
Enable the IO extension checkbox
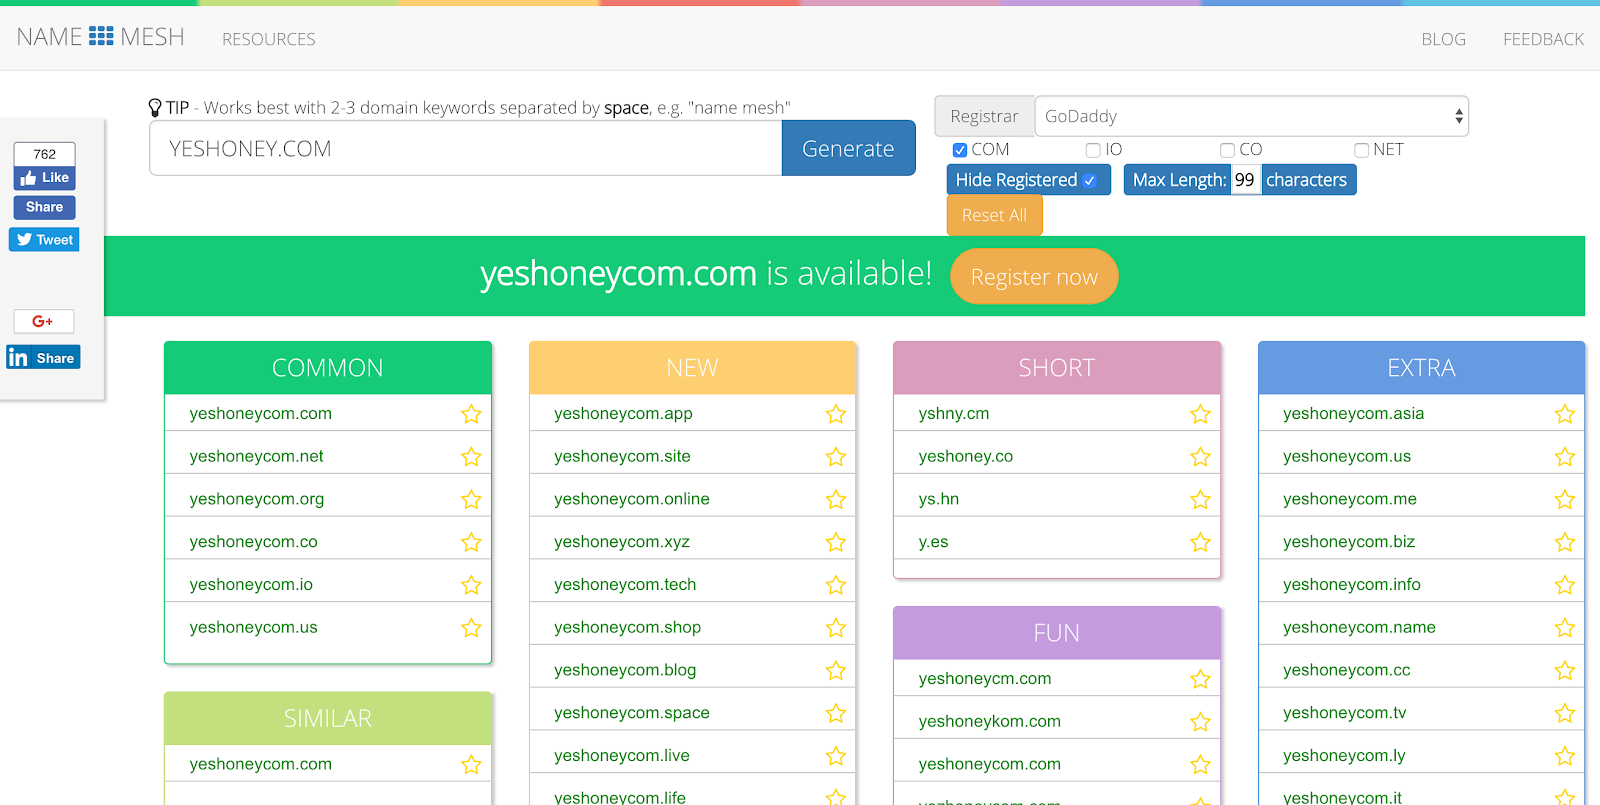[x=1093, y=150]
